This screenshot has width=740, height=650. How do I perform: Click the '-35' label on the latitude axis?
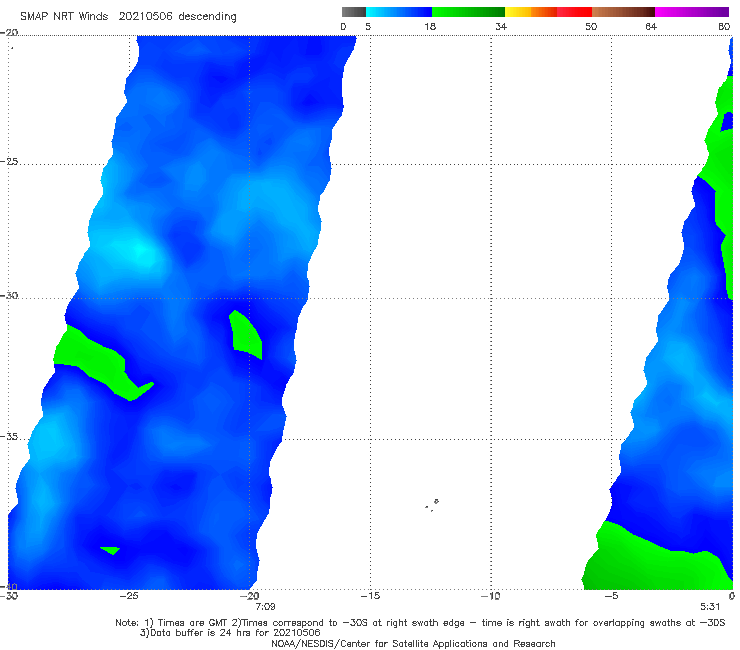tap(9, 437)
